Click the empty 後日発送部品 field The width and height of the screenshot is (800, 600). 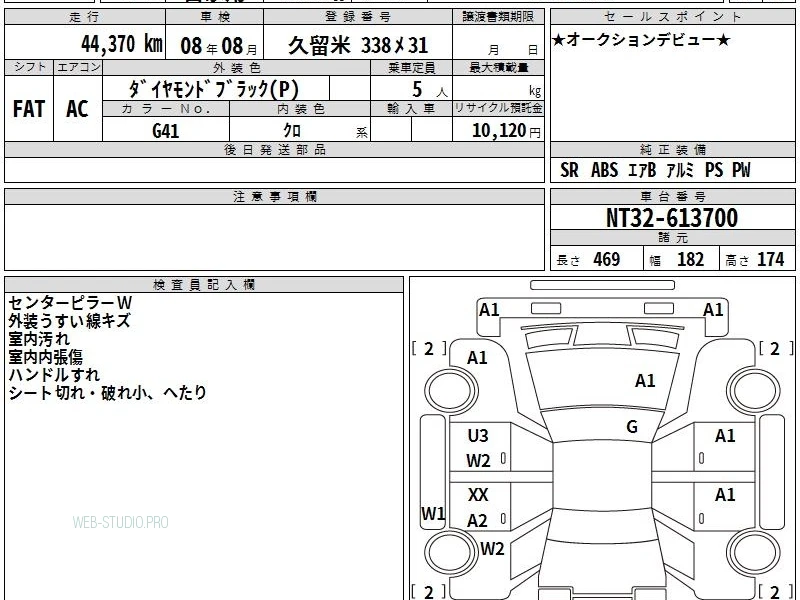[x=274, y=169]
